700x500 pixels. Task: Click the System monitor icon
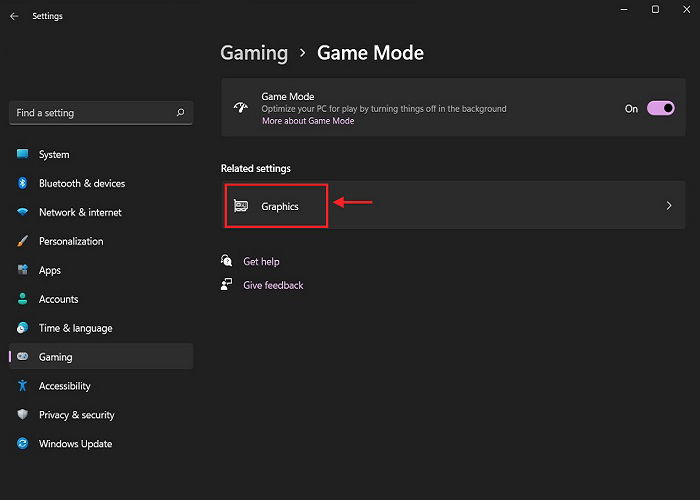click(22, 154)
